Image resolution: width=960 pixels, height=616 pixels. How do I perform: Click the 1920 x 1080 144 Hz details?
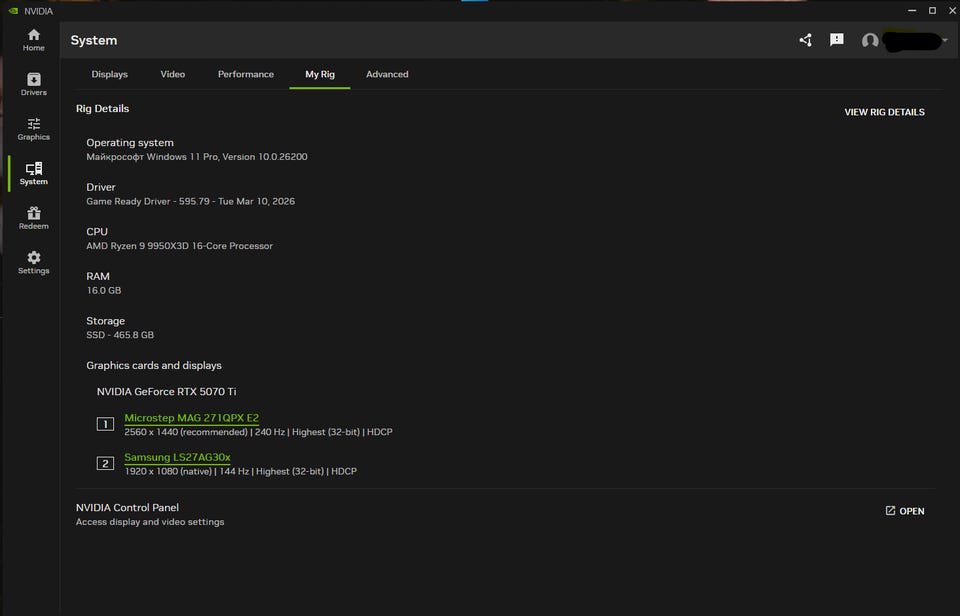241,471
